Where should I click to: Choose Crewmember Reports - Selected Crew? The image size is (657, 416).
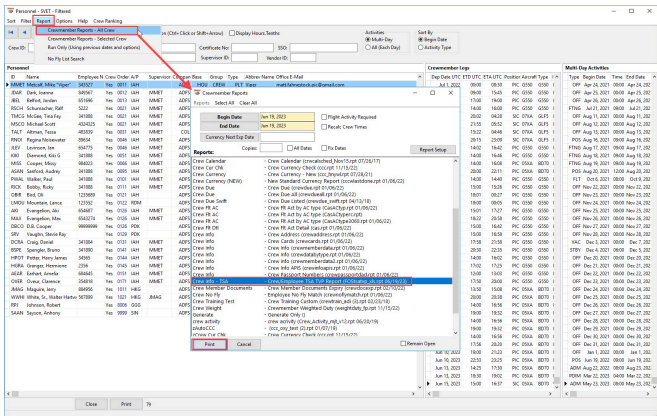87,39
